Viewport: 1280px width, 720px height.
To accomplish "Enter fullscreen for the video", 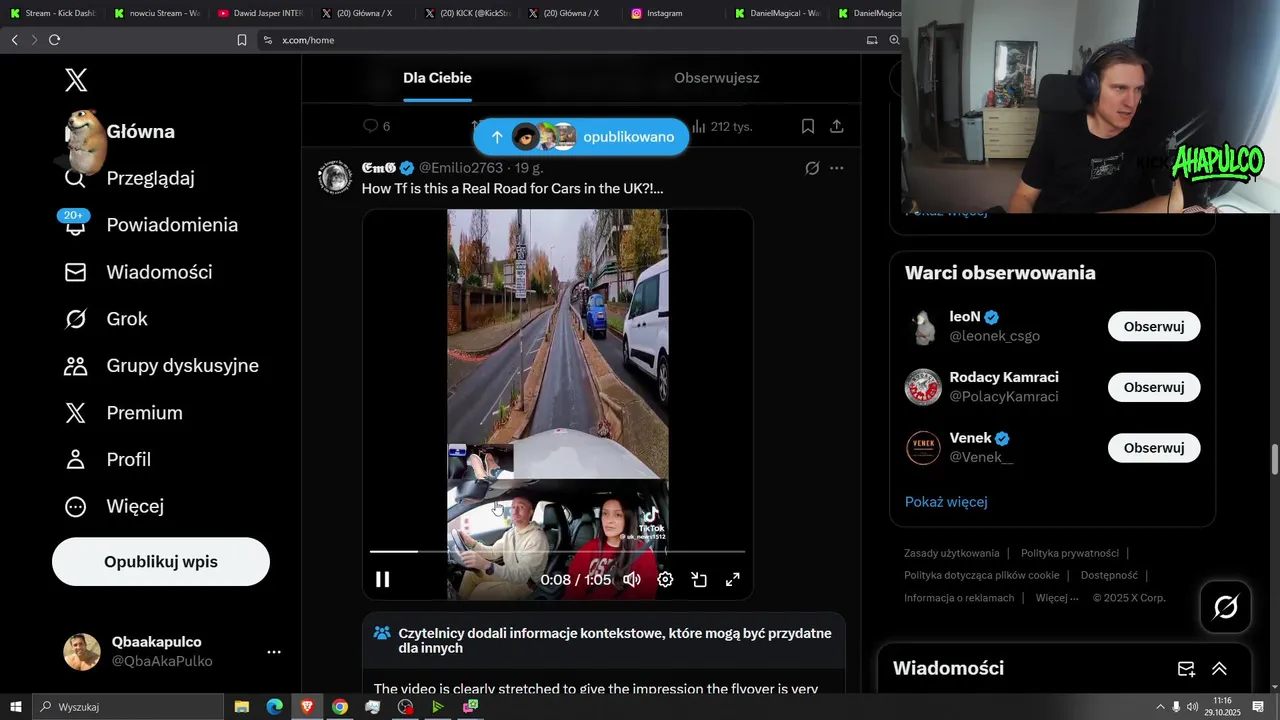I will (x=732, y=579).
